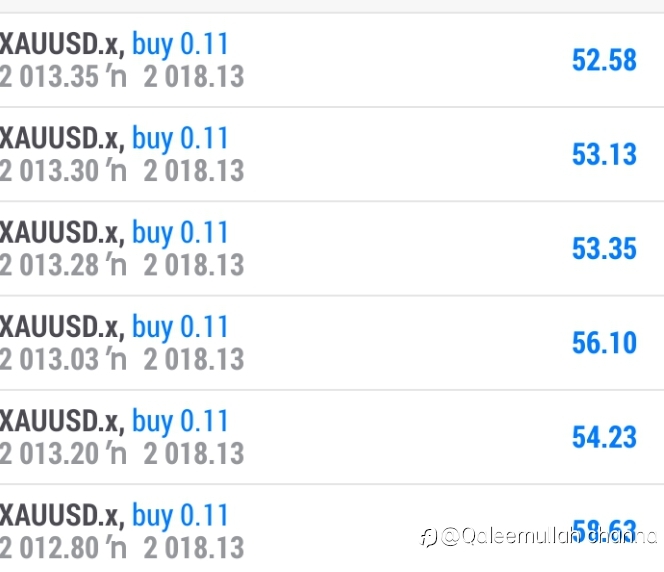
Task: Tap the 54.23 profit value
Action: (604, 437)
